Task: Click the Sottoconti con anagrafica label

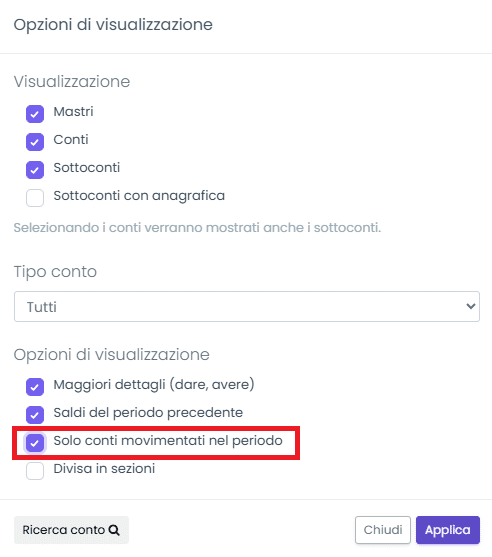Action: click(139, 196)
